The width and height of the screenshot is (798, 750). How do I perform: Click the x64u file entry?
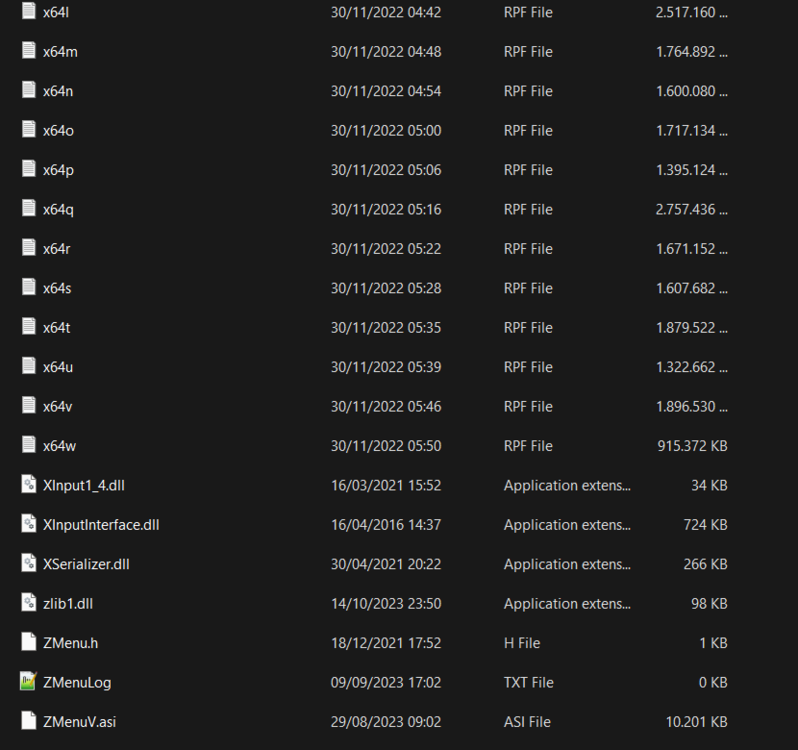[x=374, y=367]
